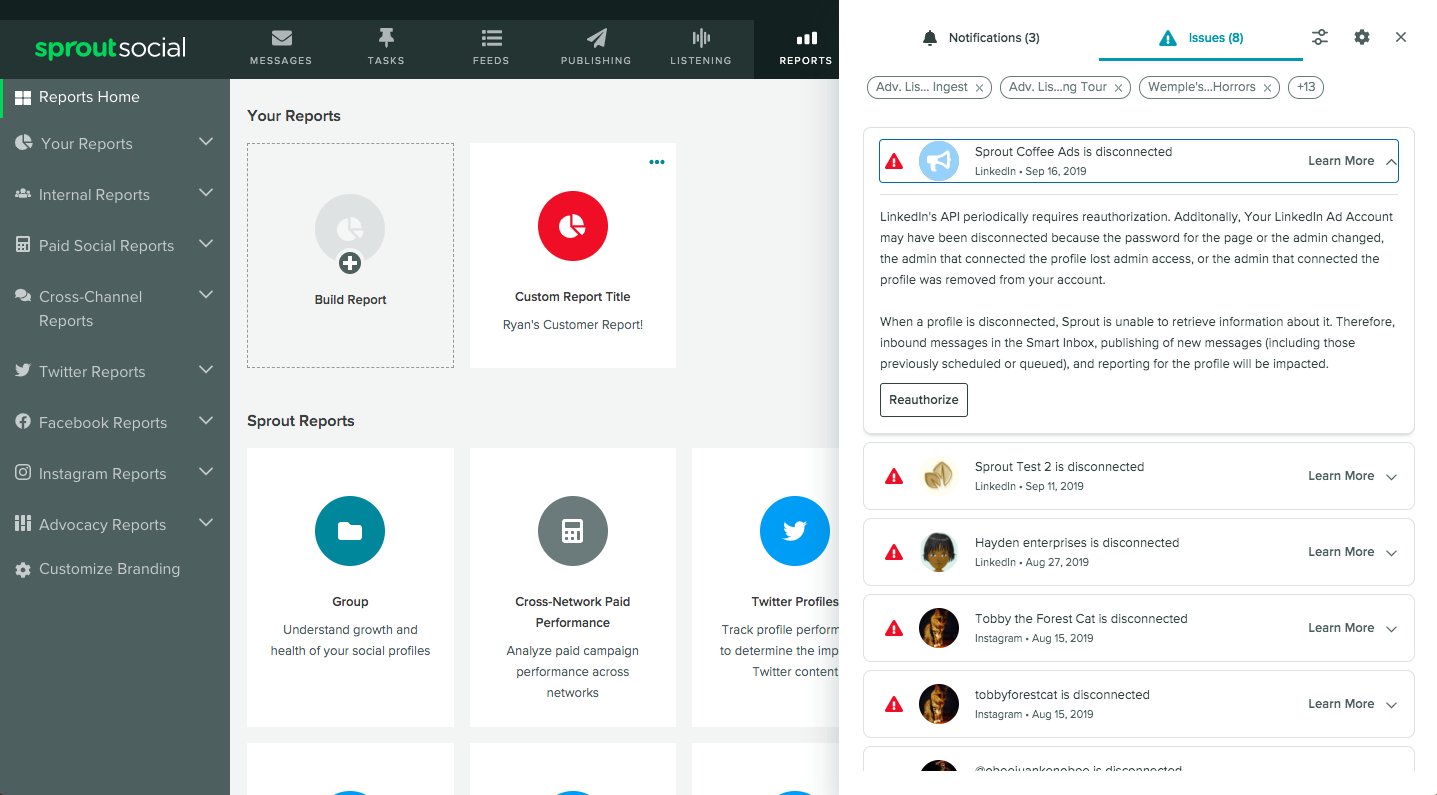Screen dimensions: 1437x795
Task: Click the warning icon for Sprout Coffee Ads
Action: tap(894, 161)
